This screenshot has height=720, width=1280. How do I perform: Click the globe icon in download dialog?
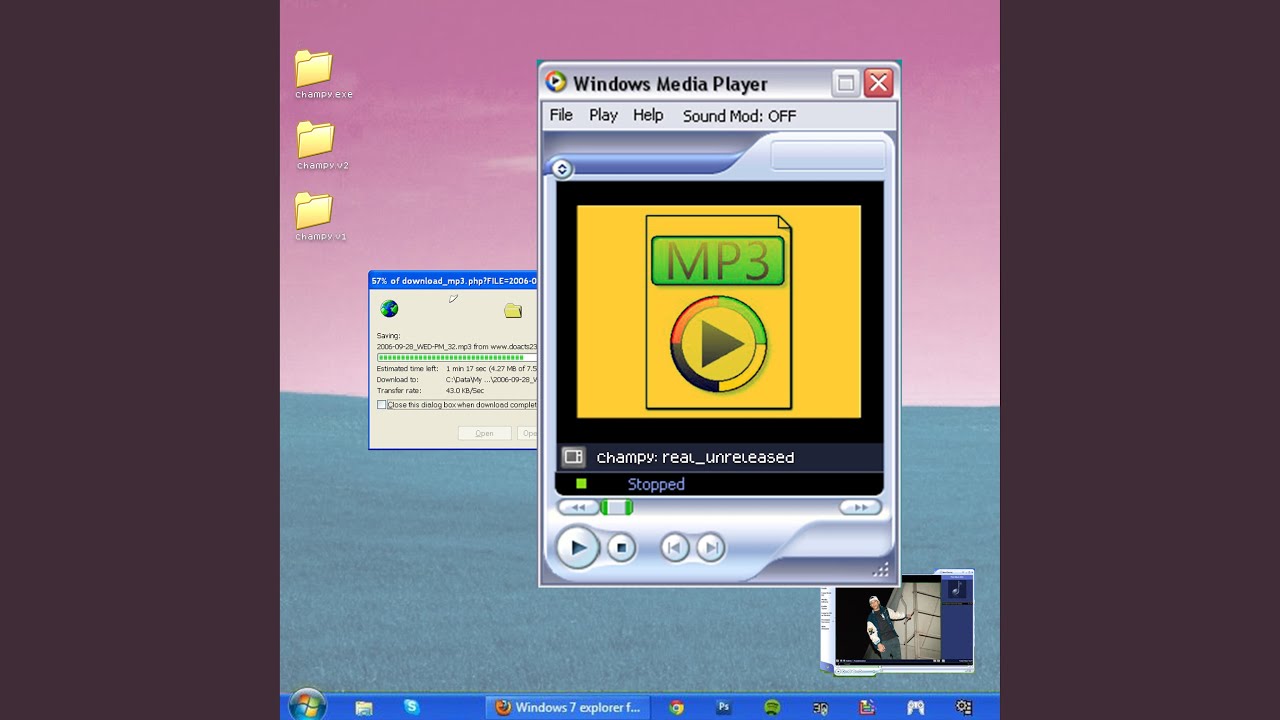pyautogui.click(x=389, y=309)
